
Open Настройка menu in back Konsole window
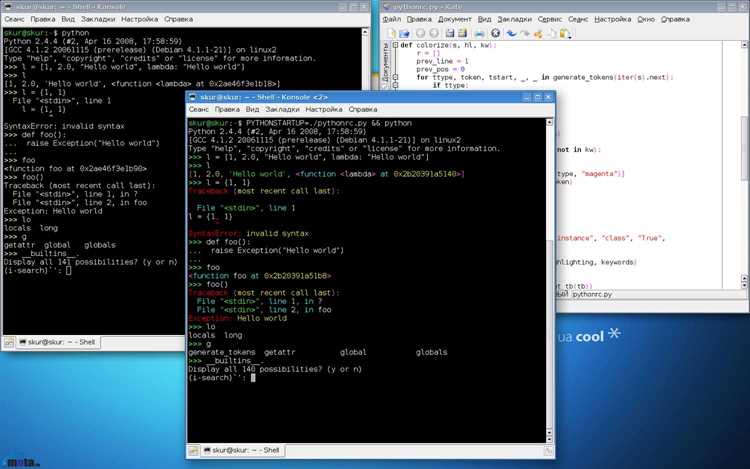click(139, 19)
